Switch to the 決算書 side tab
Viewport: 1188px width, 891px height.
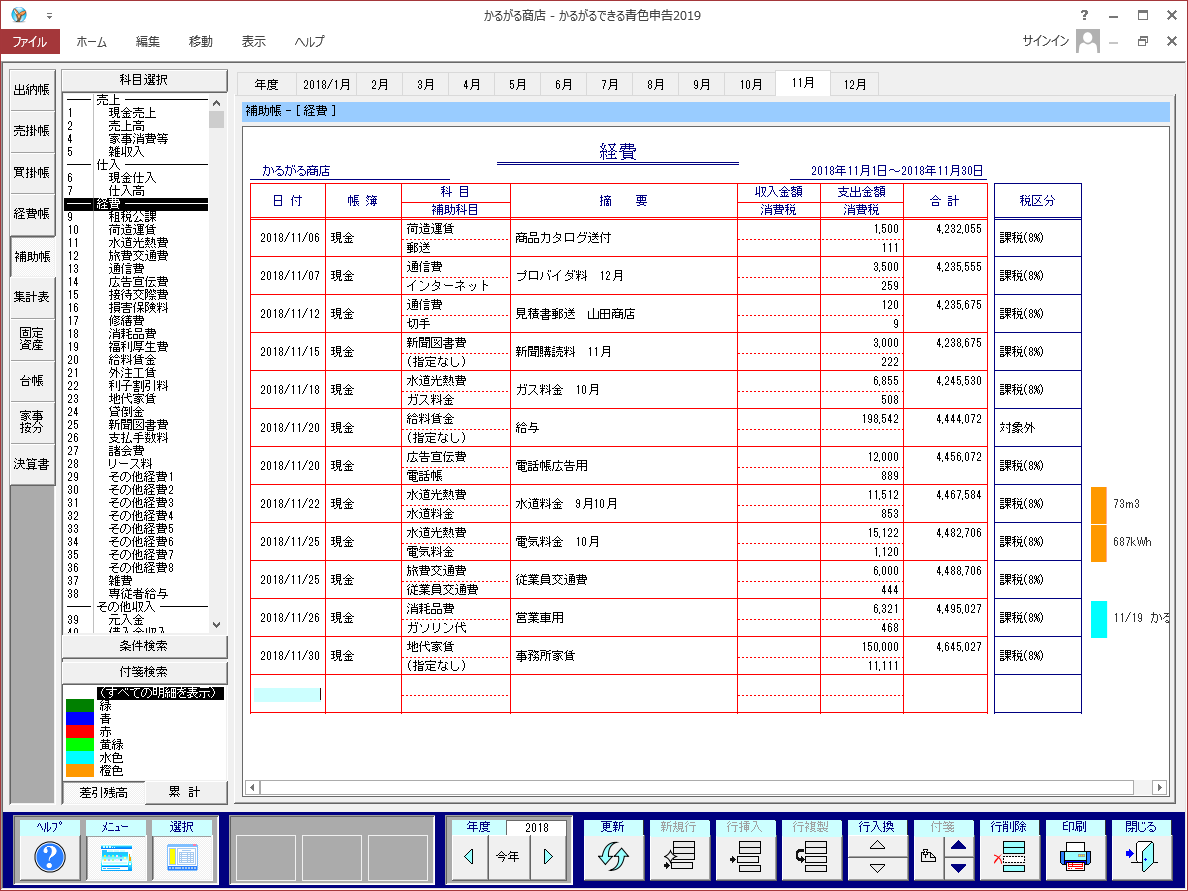32,464
